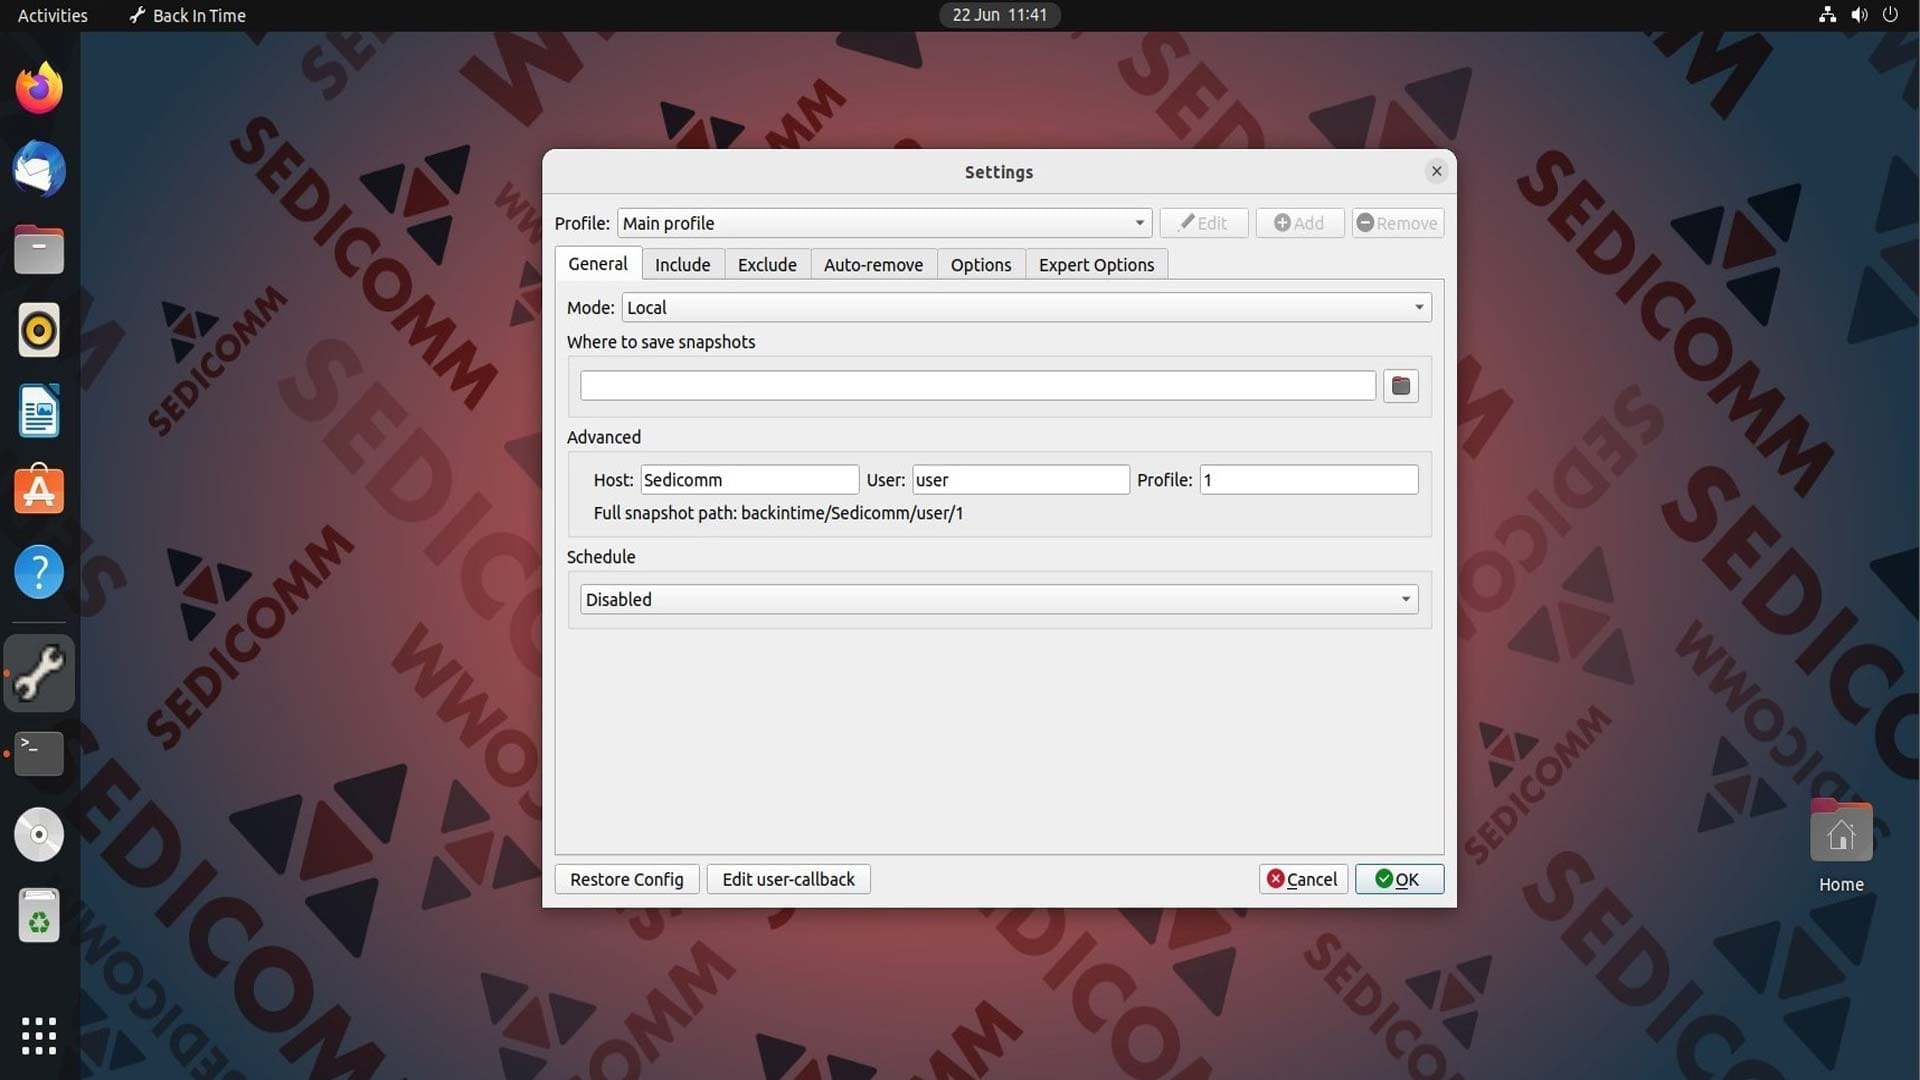Open the Files manager dock icon

(39, 250)
